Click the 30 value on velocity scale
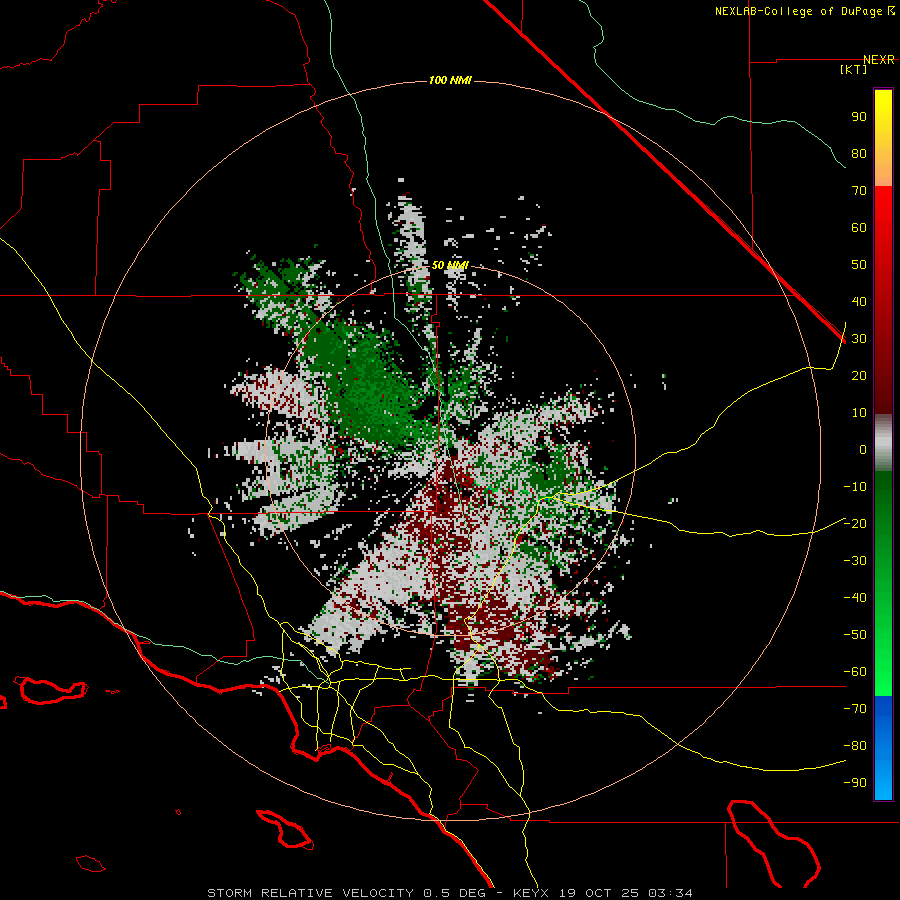Screen dimensions: 900x900 859,339
